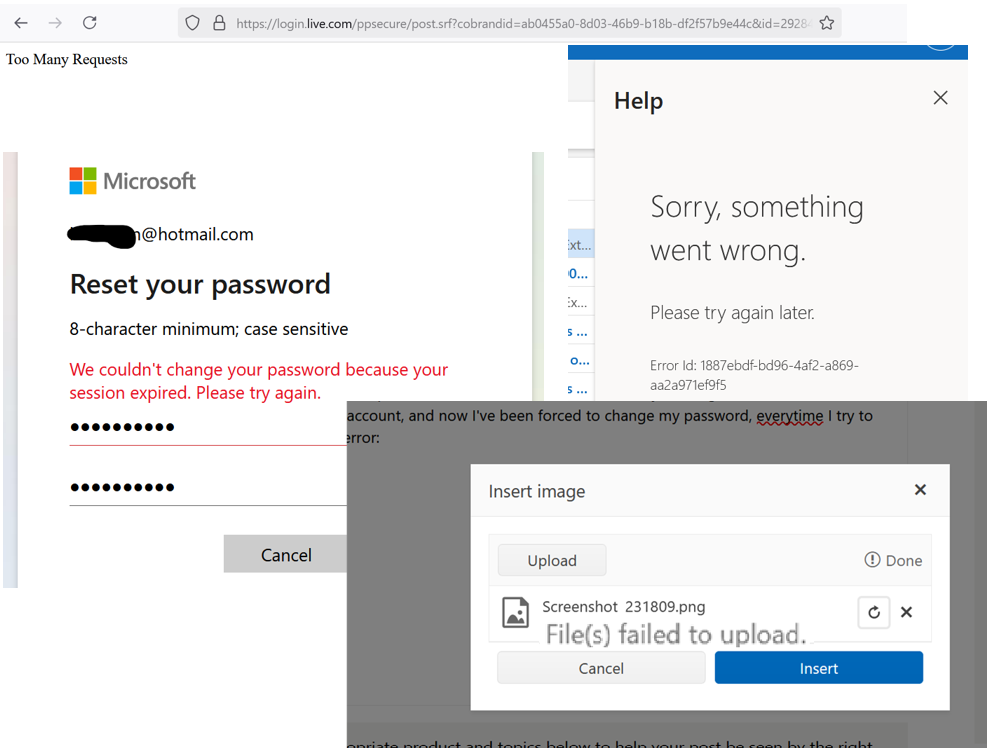Viewport: 987px width, 748px height.
Task: Click the browser forward arrow
Action: 54,21
